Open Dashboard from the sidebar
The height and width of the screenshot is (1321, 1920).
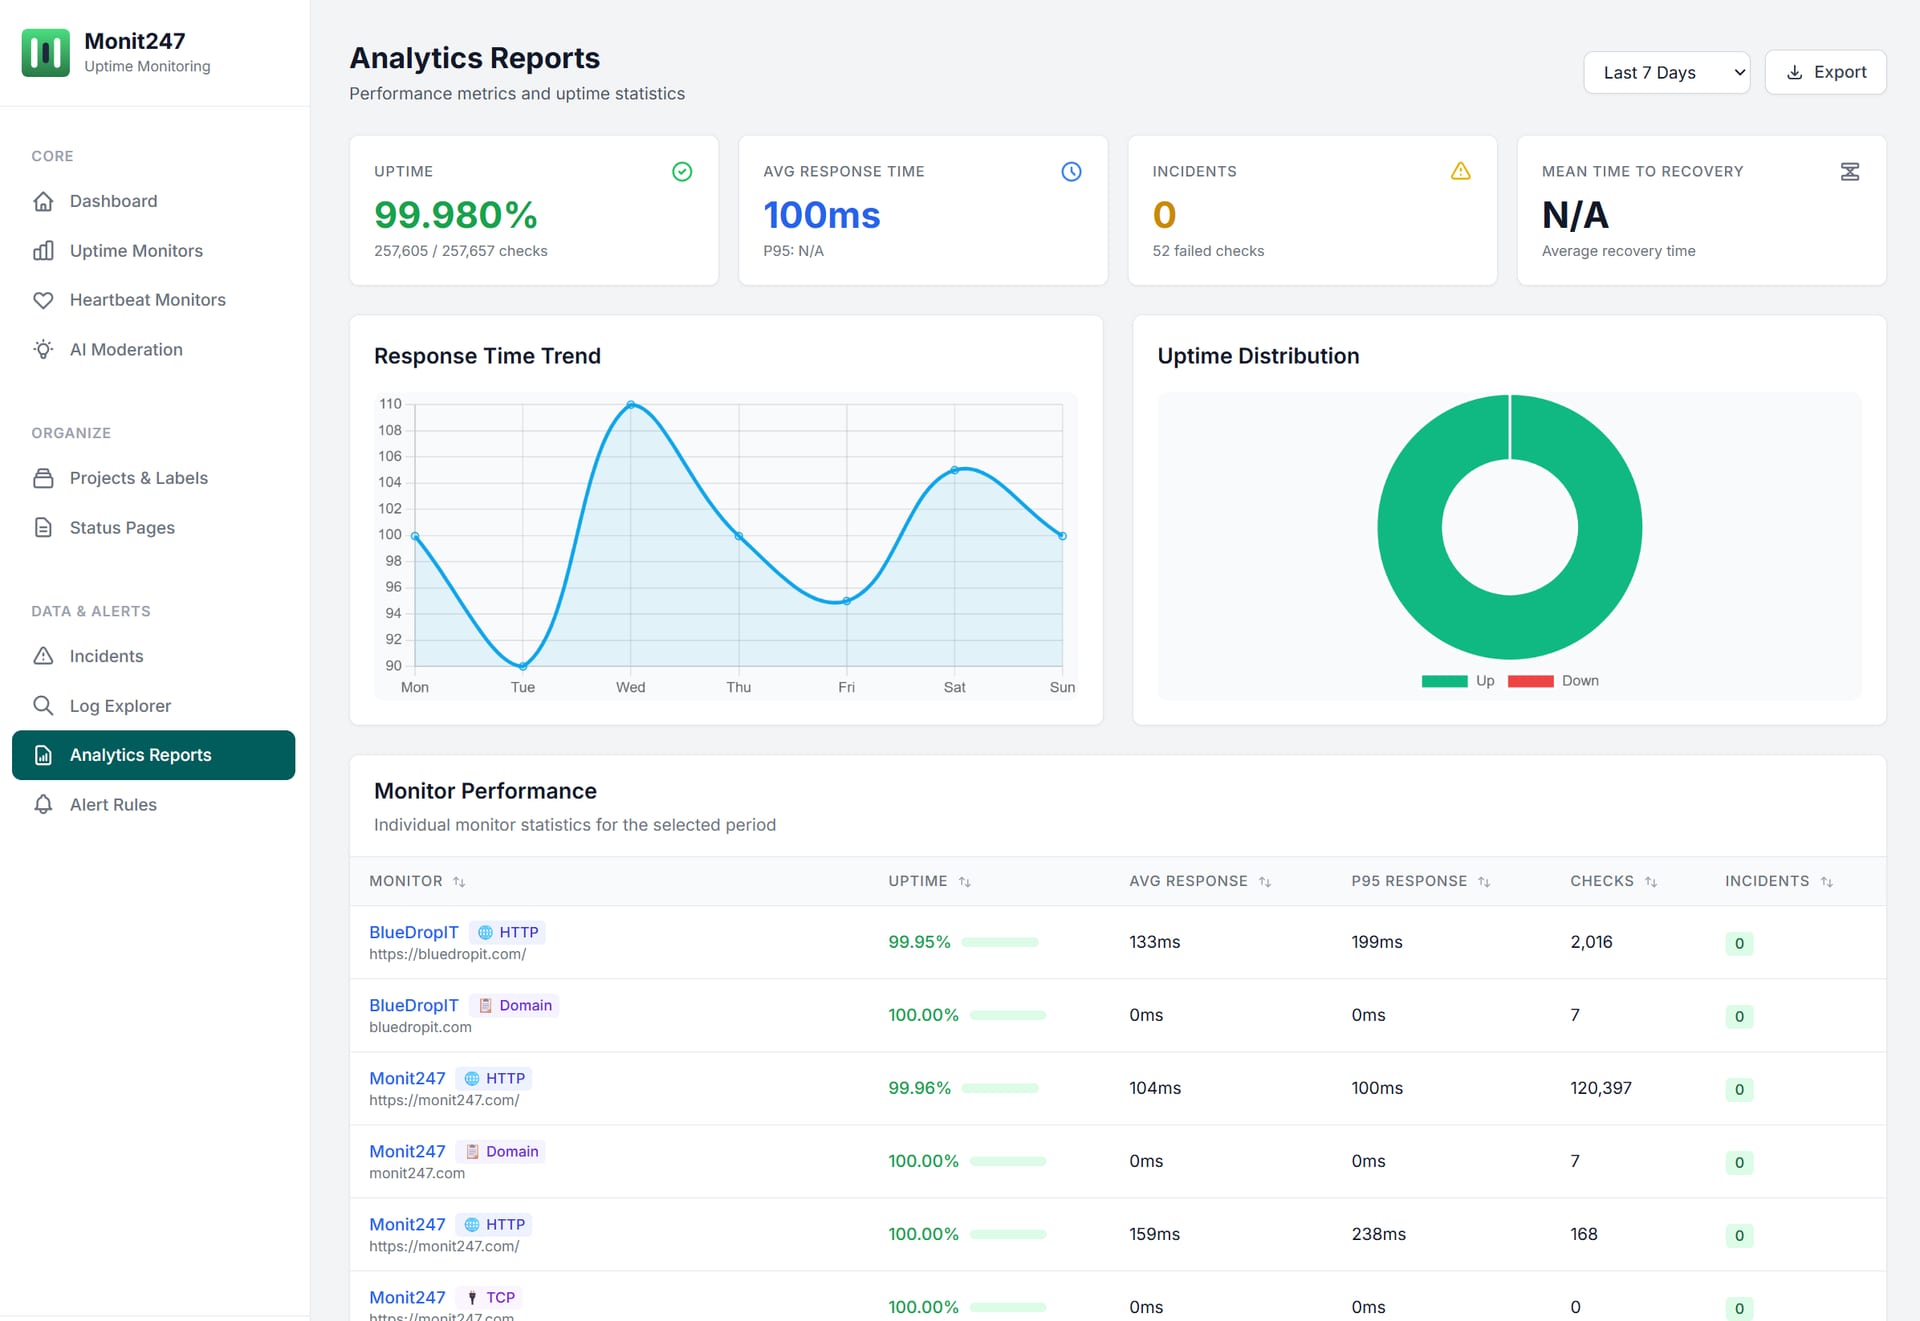pyautogui.click(x=153, y=201)
